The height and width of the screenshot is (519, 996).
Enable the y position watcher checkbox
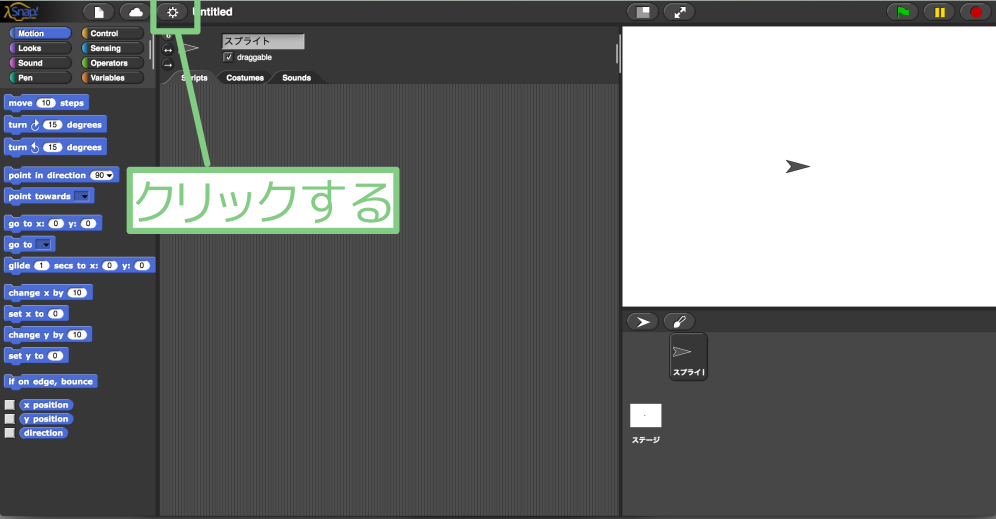[10, 419]
